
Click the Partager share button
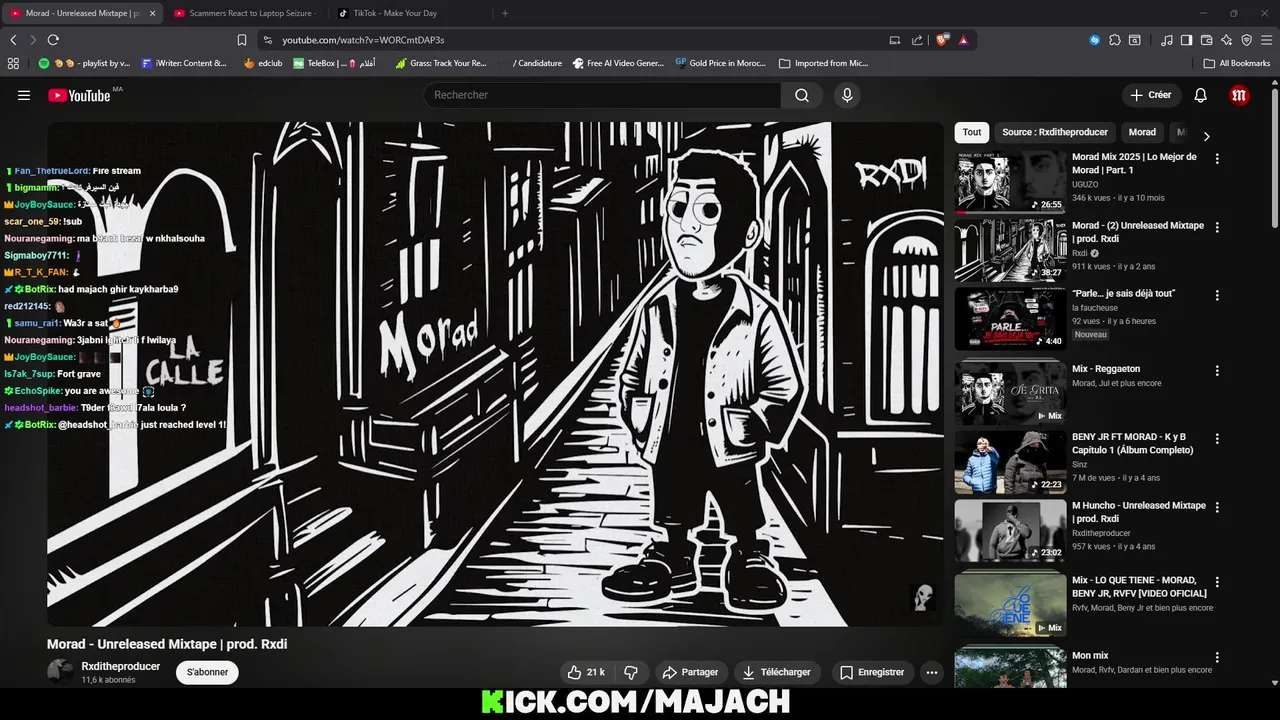coord(691,672)
